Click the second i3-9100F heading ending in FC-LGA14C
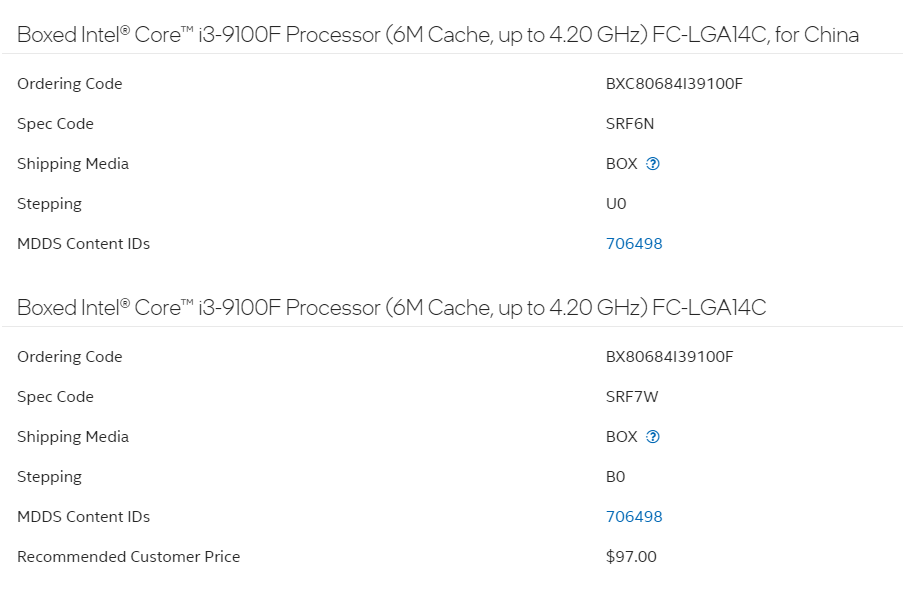Viewport: 903px width, 597px height. (x=392, y=307)
